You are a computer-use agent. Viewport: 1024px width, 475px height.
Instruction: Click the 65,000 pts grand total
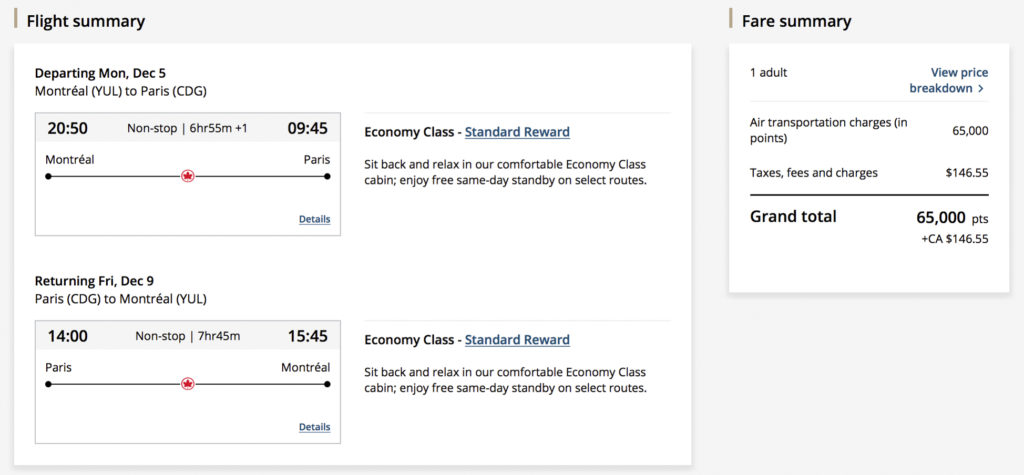click(952, 217)
